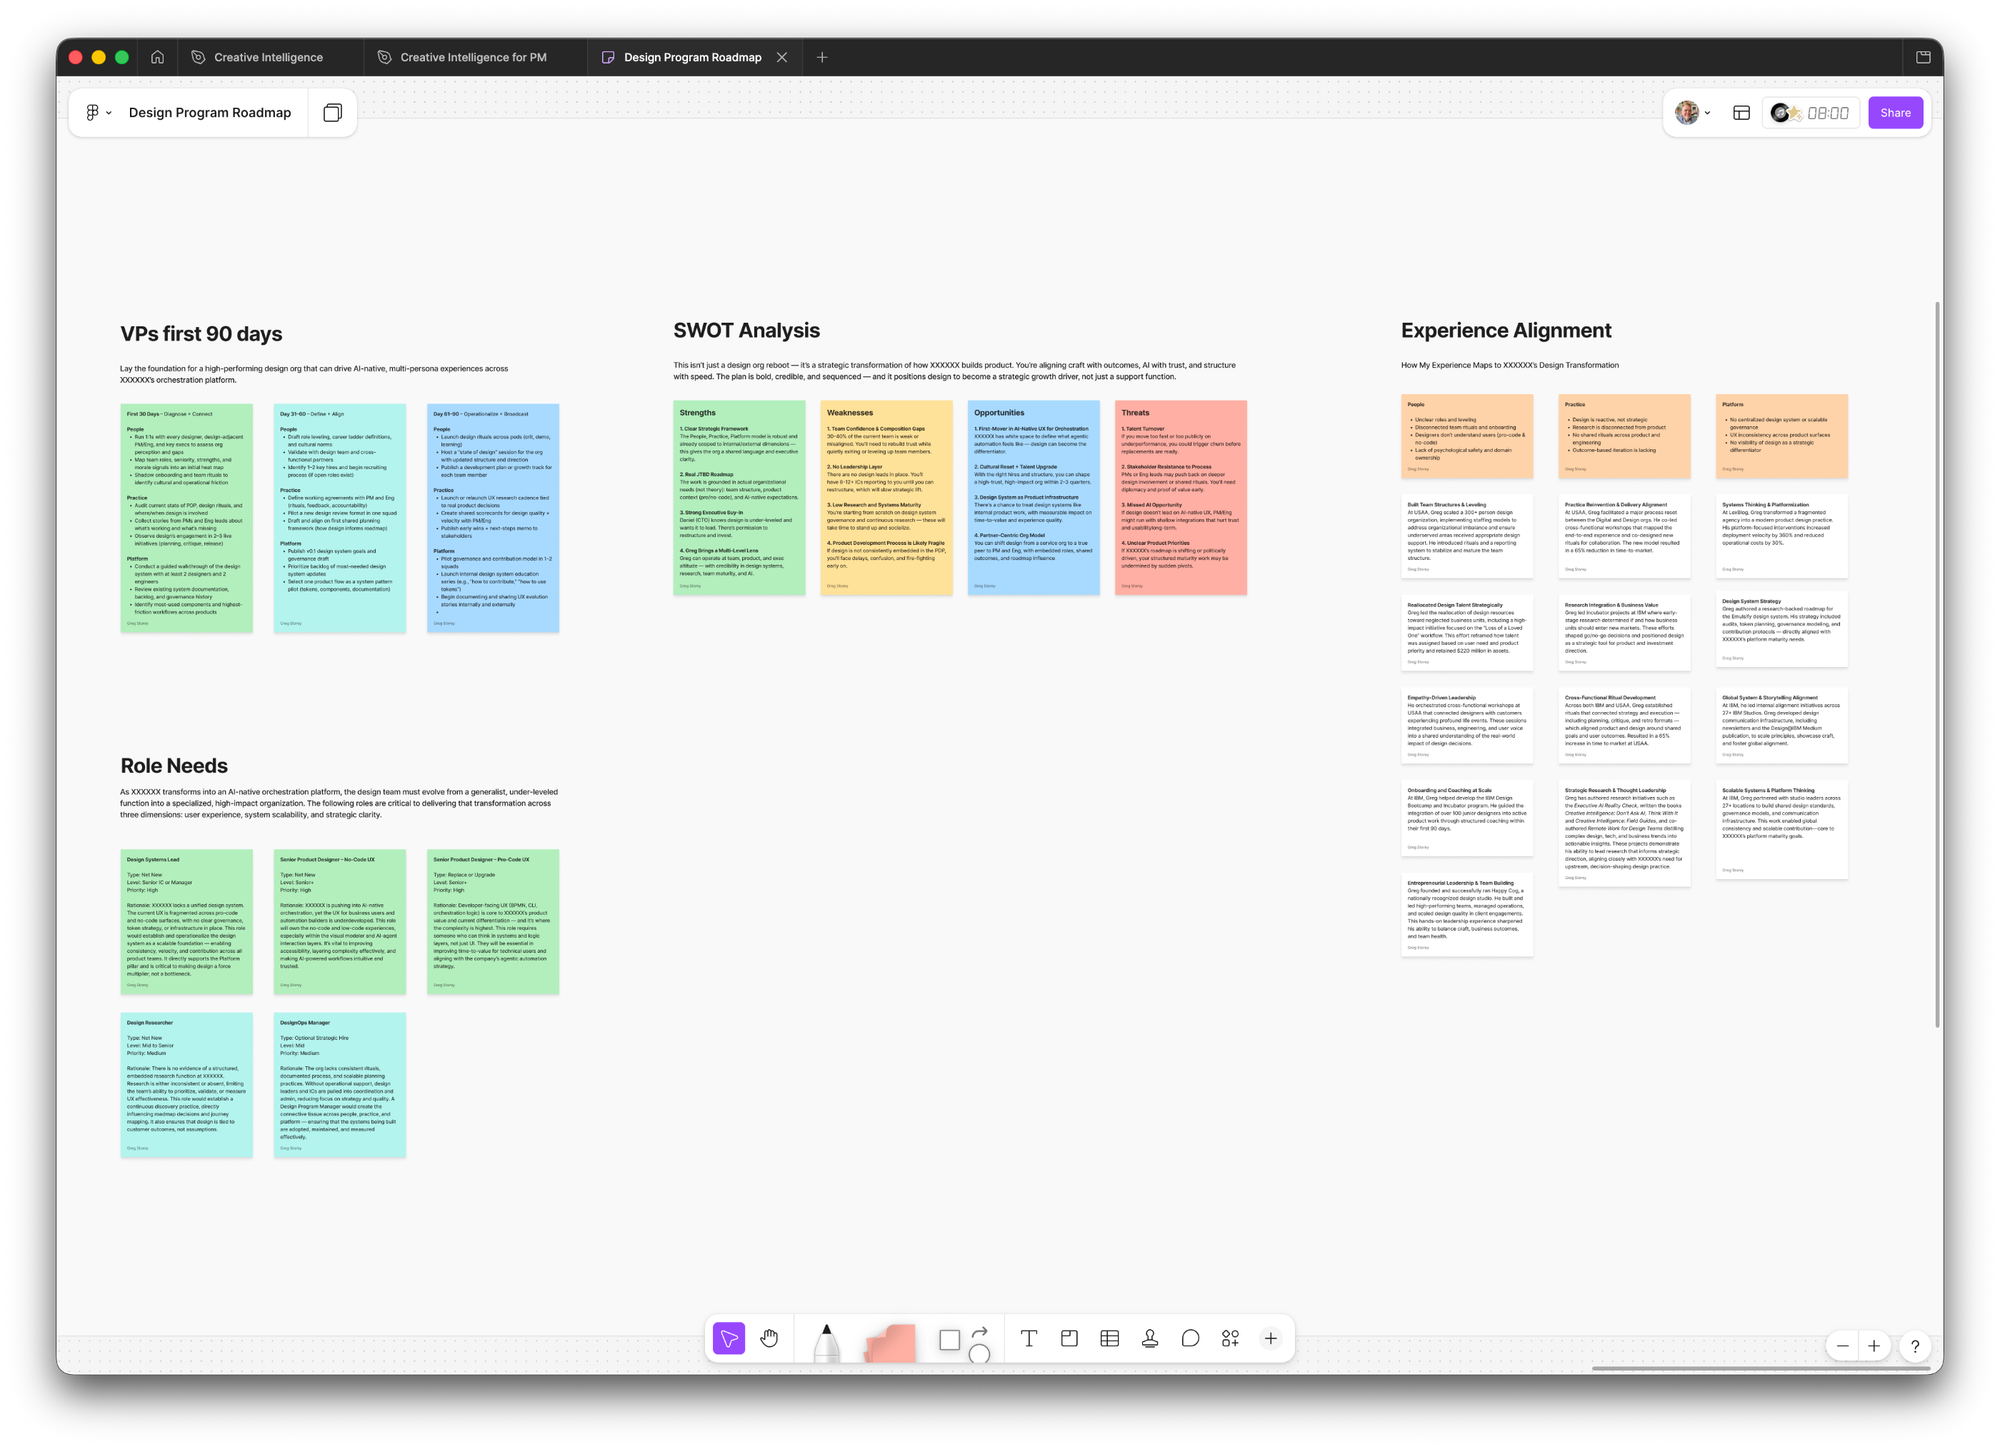Image resolution: width=2000 pixels, height=1449 pixels.
Task: Select the Text tool
Action: click(x=1028, y=1338)
